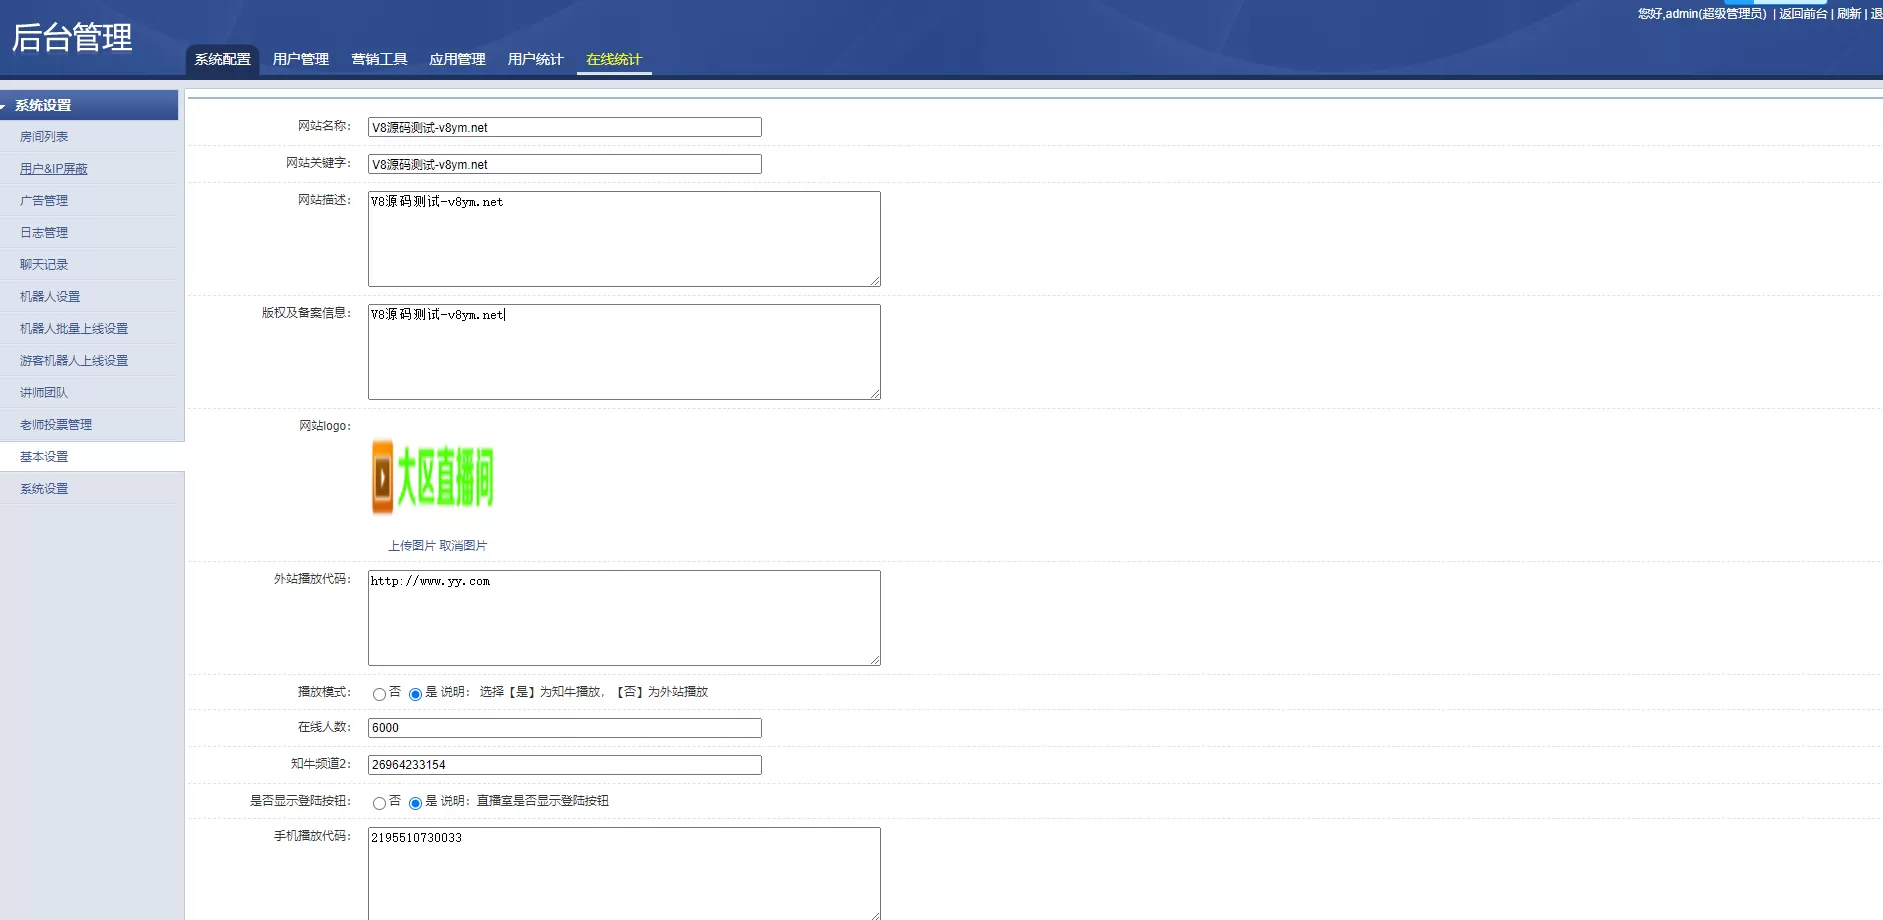The width and height of the screenshot is (1883, 920).
Task: Click inside the 外站播放代码 textarea
Action: click(624, 618)
